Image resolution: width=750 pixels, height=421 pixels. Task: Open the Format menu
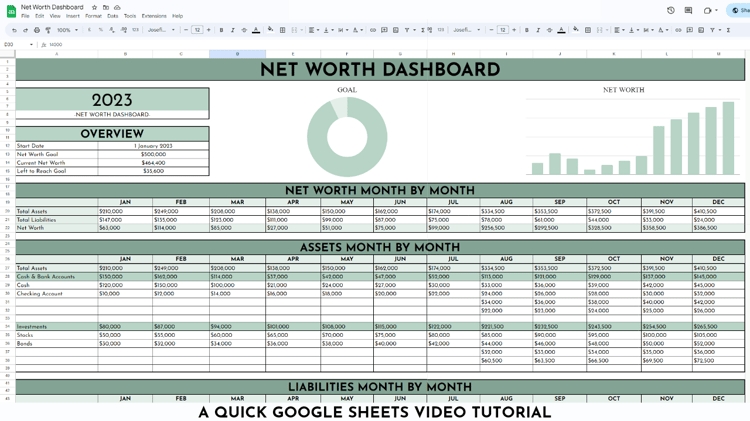tap(93, 16)
